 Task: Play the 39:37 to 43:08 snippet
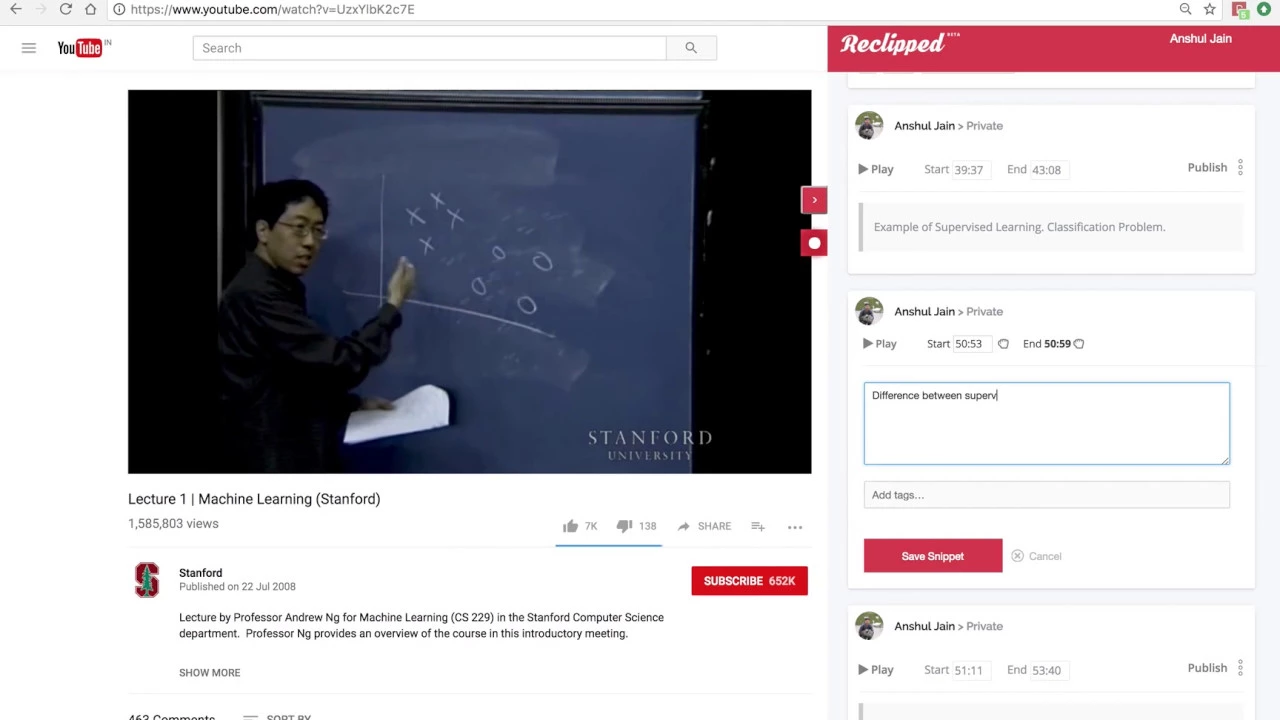coord(876,169)
